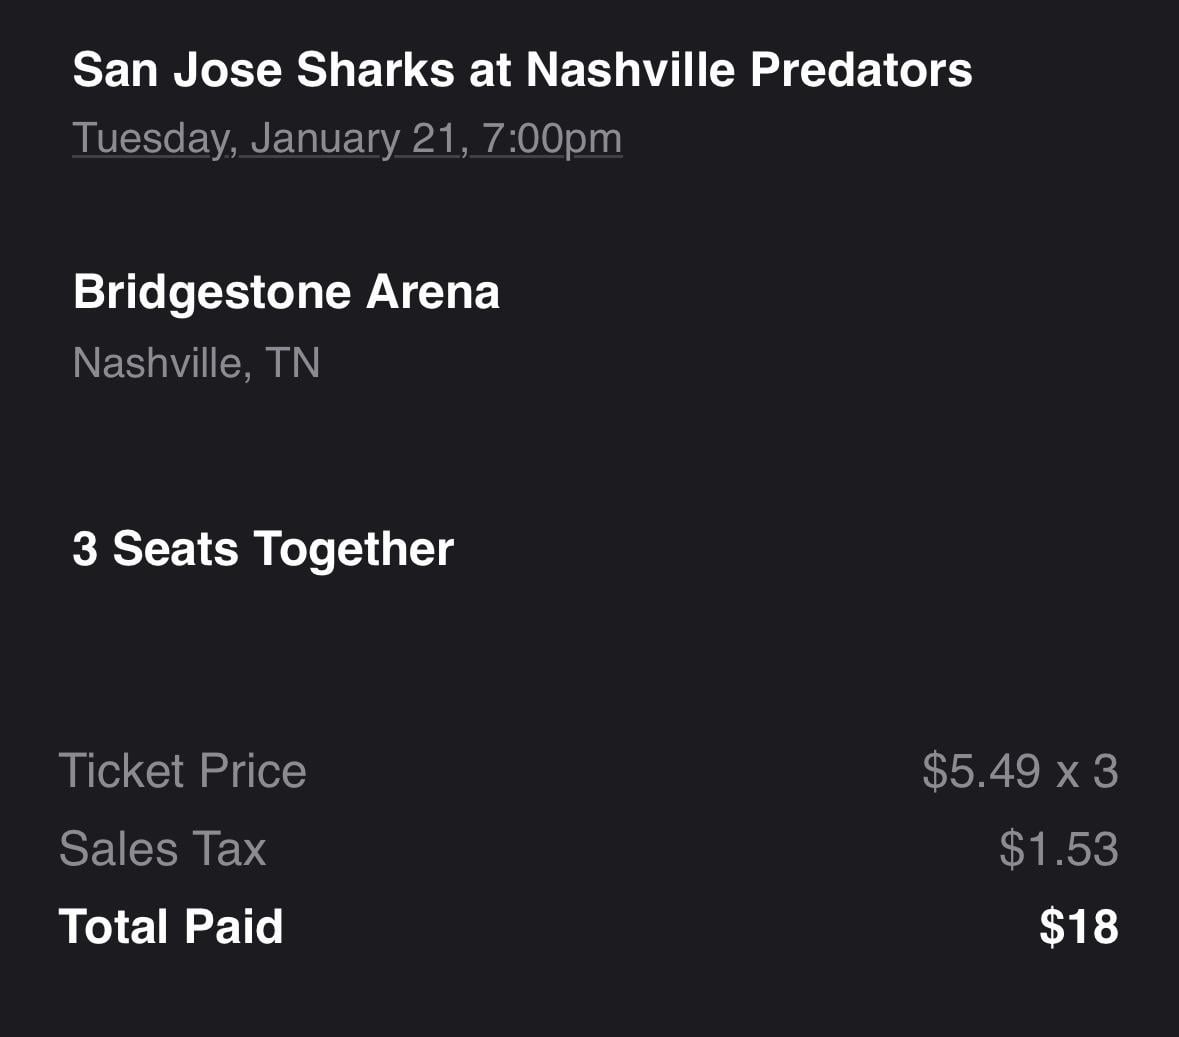Viewport: 1179px width, 1037px height.
Task: Click the Sales Tax label
Action: [163, 849]
